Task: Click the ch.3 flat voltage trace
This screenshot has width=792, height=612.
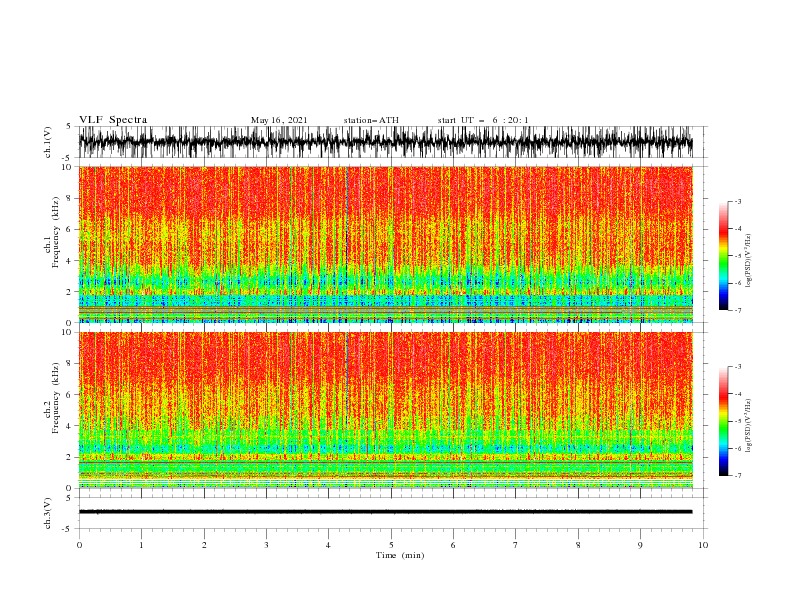Action: pyautogui.click(x=385, y=512)
